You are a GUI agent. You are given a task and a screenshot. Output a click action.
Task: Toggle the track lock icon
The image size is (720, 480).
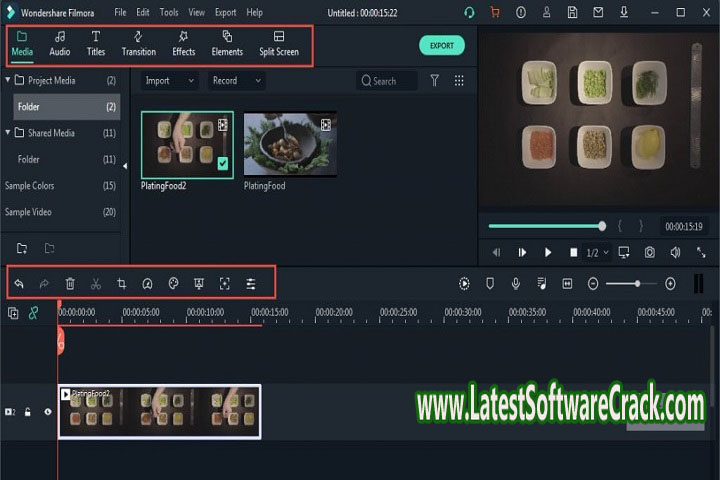coord(28,412)
